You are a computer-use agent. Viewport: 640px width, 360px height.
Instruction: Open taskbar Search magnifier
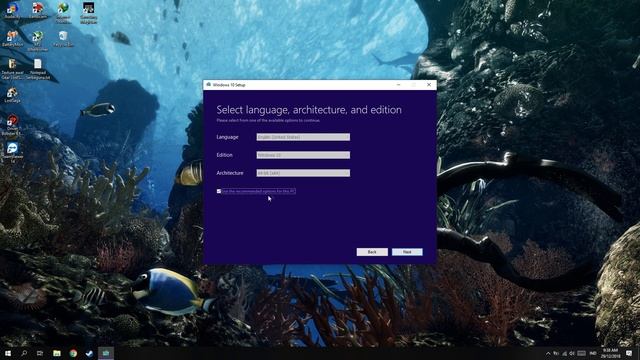pos(24,353)
